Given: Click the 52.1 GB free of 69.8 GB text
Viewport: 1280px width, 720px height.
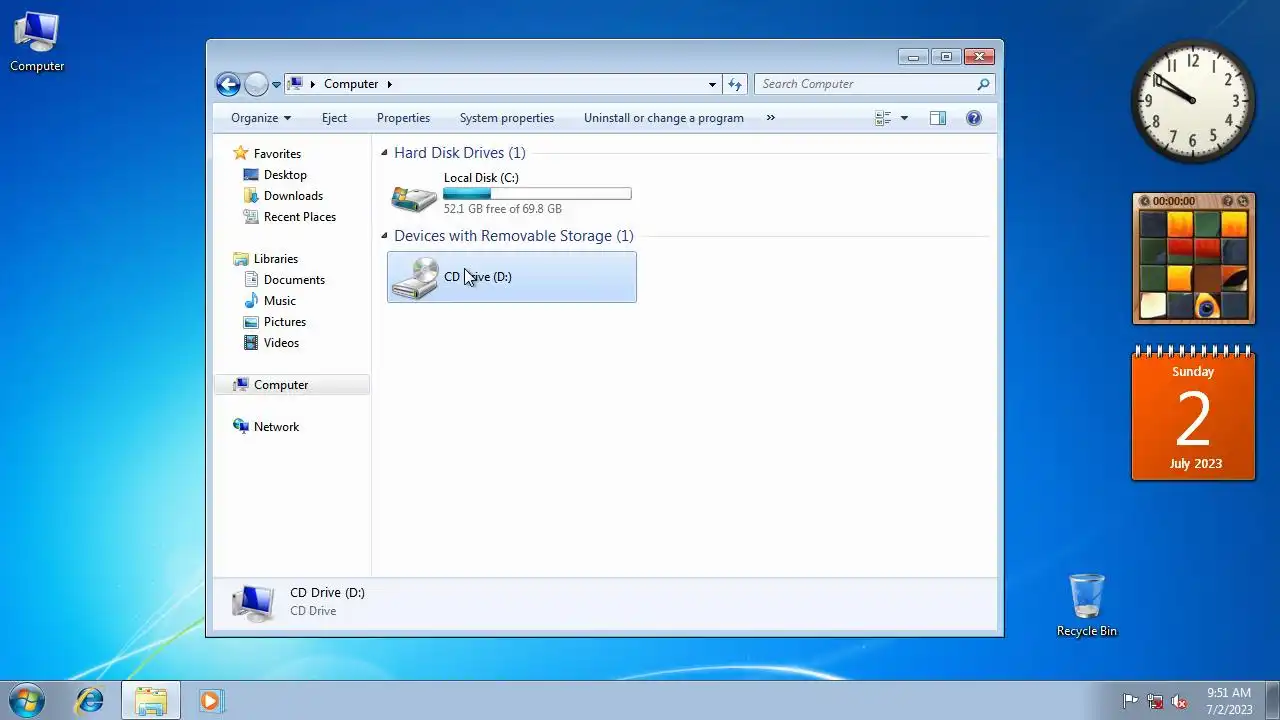Looking at the screenshot, I should [x=503, y=209].
